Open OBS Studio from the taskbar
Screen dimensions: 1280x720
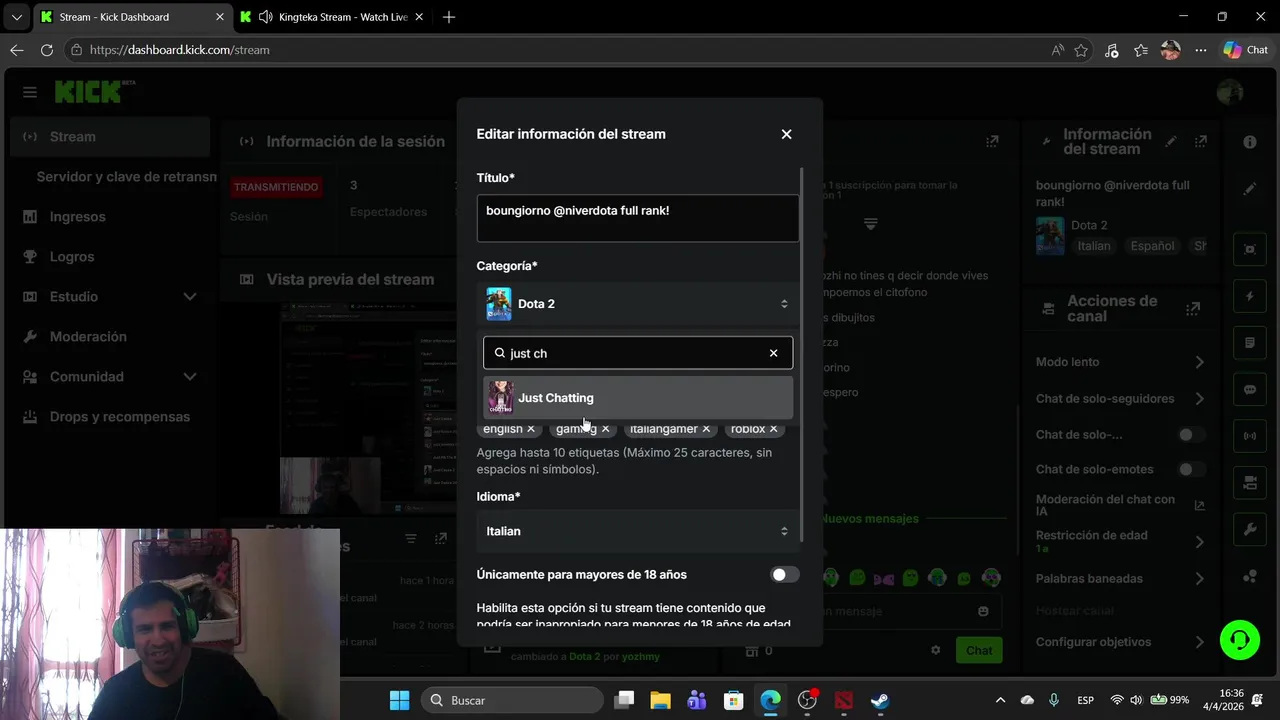(x=807, y=700)
